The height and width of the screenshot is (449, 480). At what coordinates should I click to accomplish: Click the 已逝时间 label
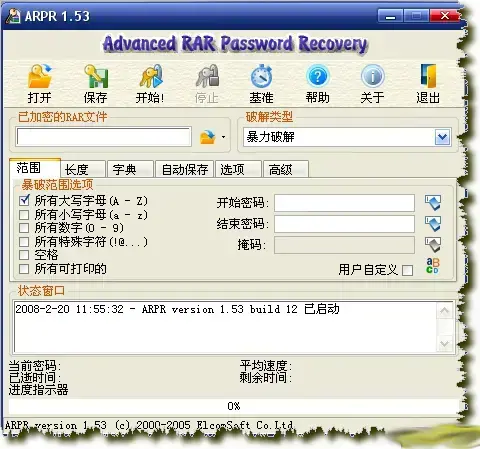(x=35, y=377)
